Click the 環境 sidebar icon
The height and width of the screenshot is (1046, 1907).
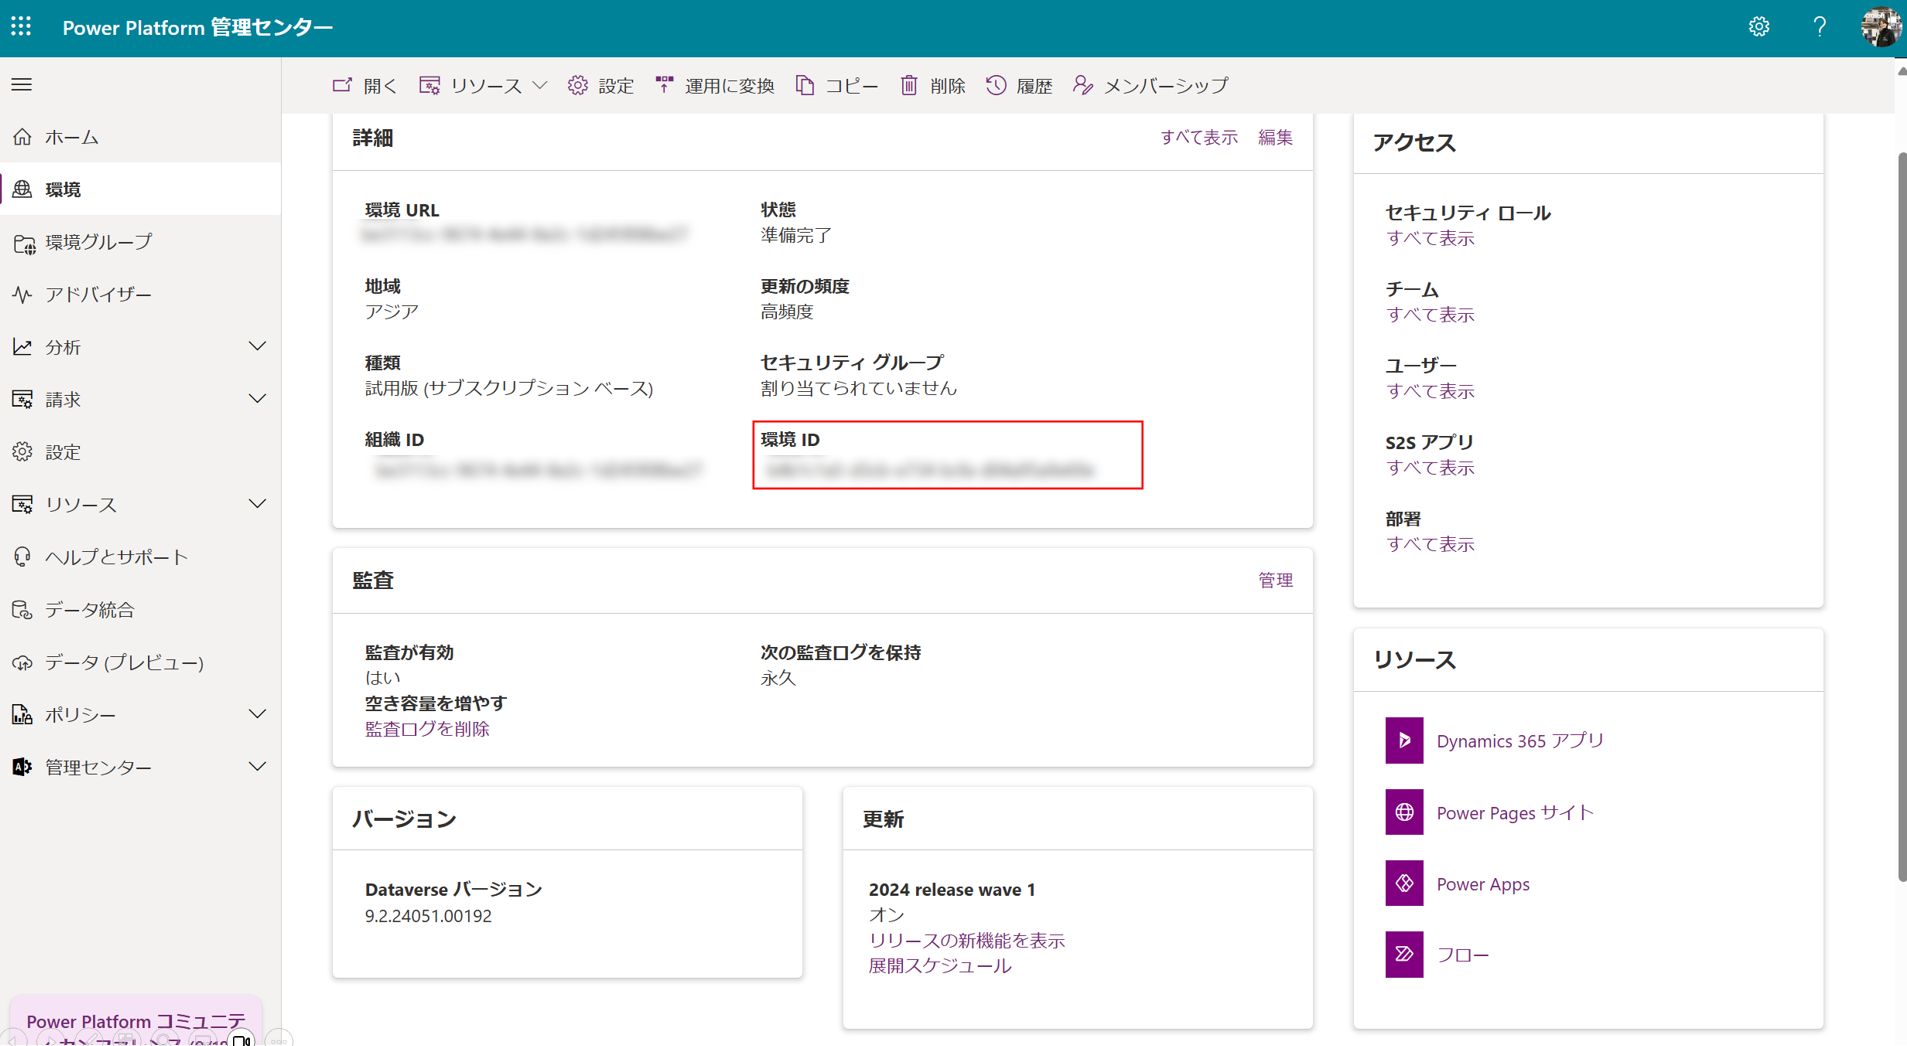[x=22, y=189]
